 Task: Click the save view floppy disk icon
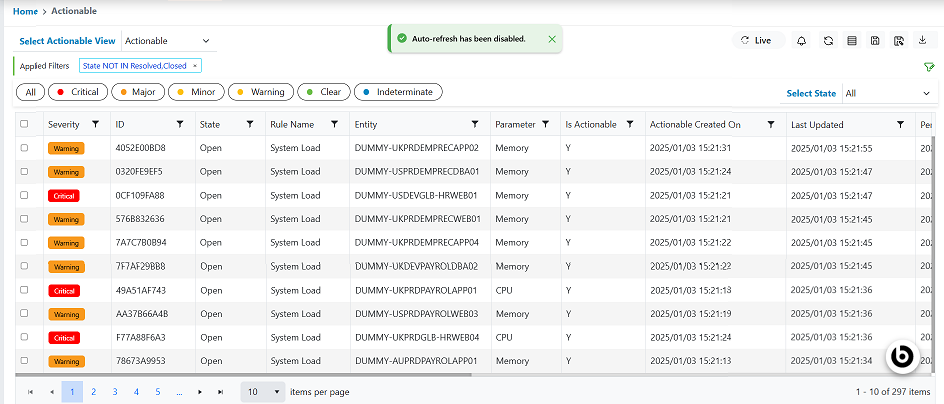(x=875, y=41)
